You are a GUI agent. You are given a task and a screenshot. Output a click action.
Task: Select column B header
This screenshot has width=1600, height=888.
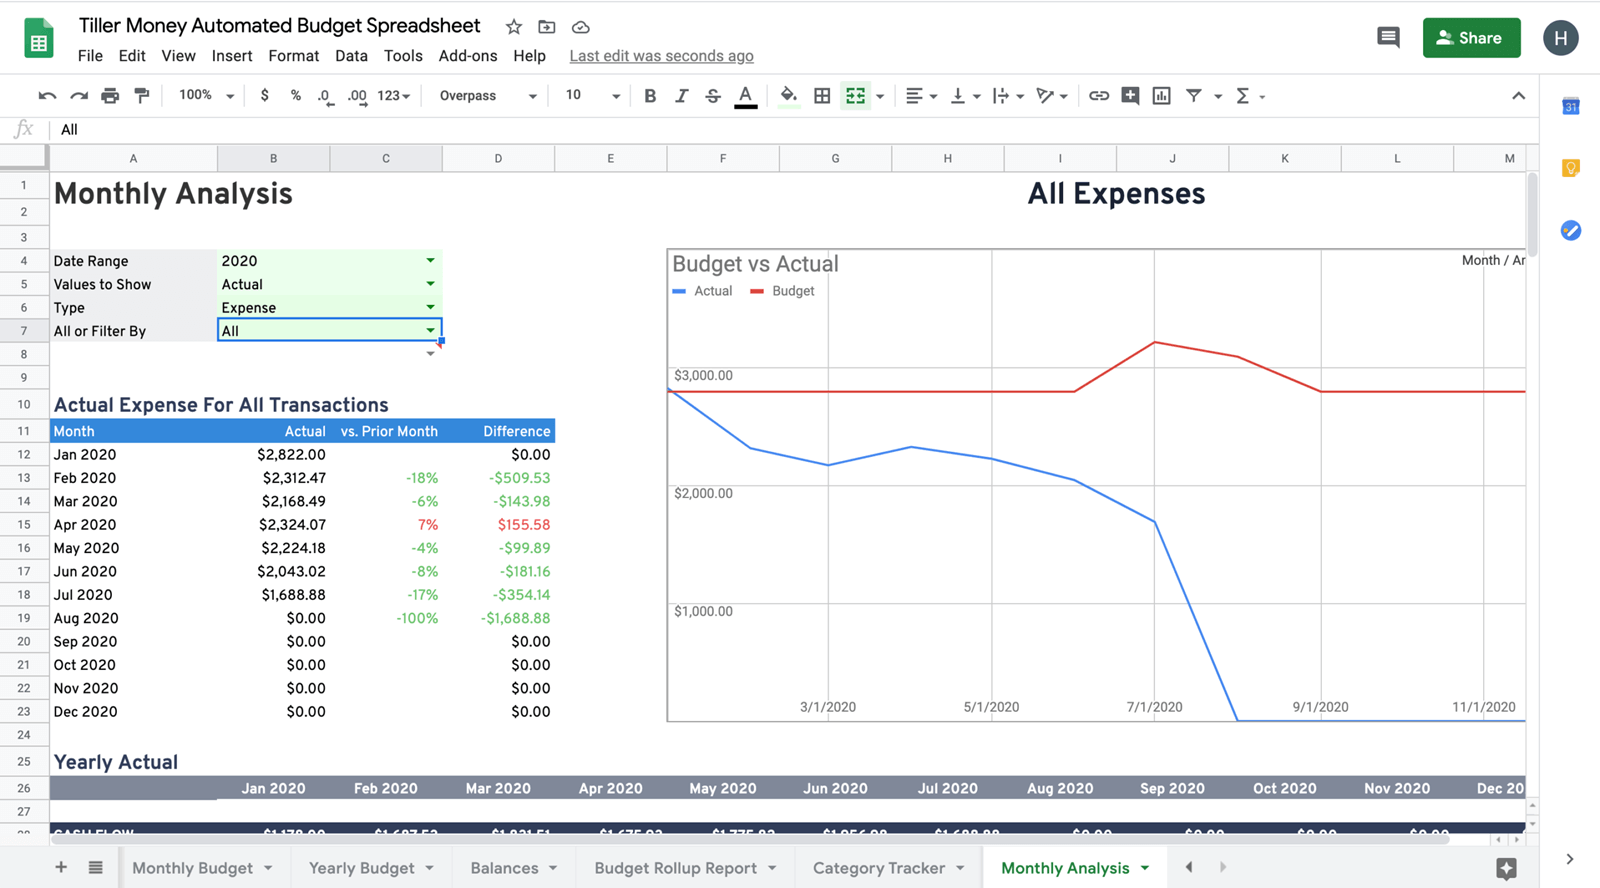(273, 158)
